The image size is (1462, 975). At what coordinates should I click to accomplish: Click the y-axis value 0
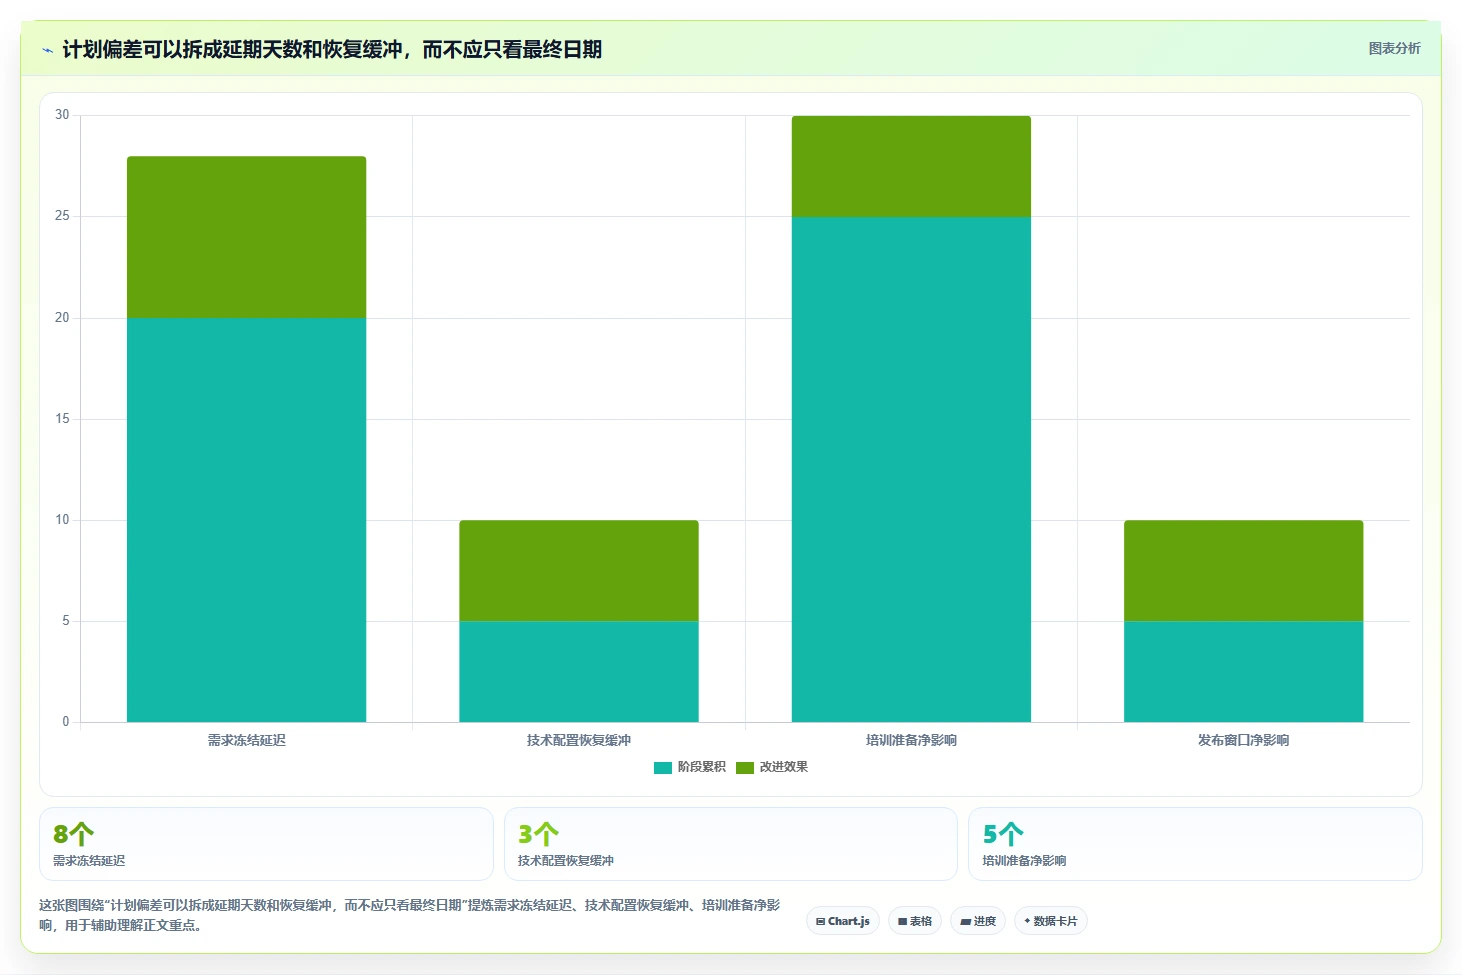(x=66, y=722)
